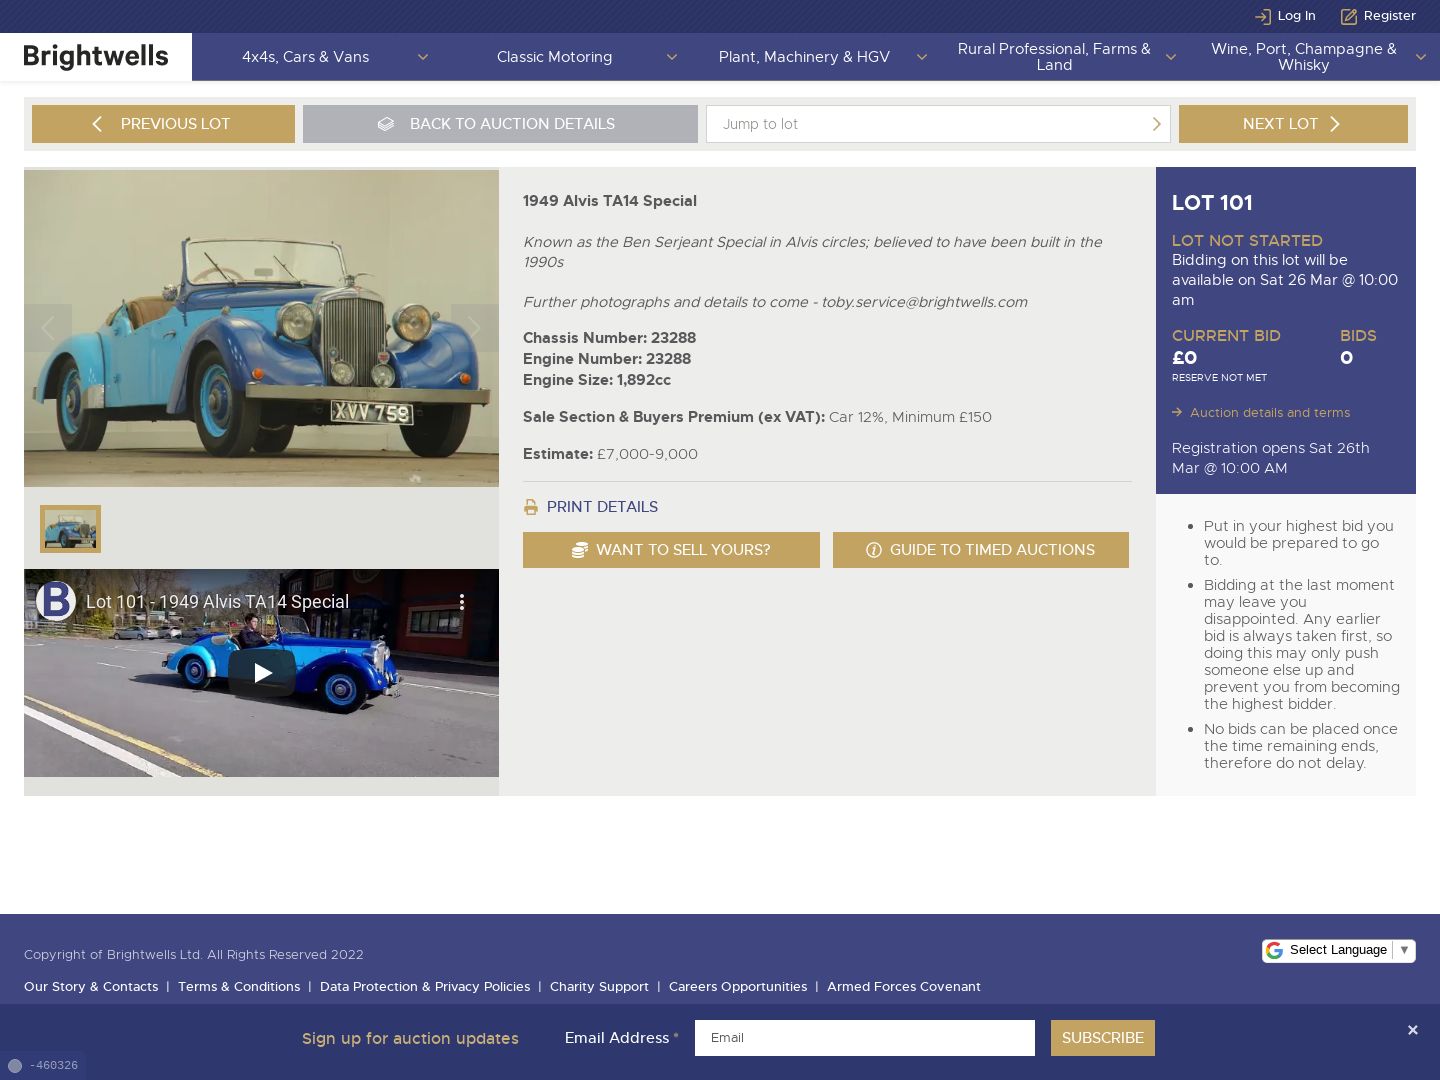Click the Email address input field

pyautogui.click(x=865, y=1038)
